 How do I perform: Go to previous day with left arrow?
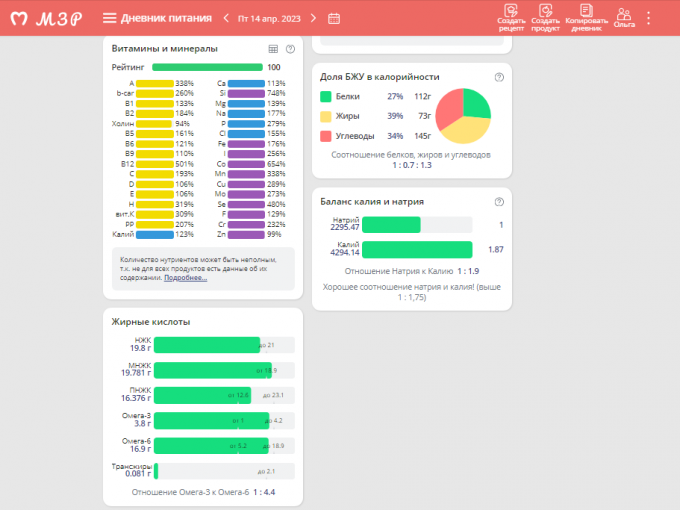tap(226, 18)
